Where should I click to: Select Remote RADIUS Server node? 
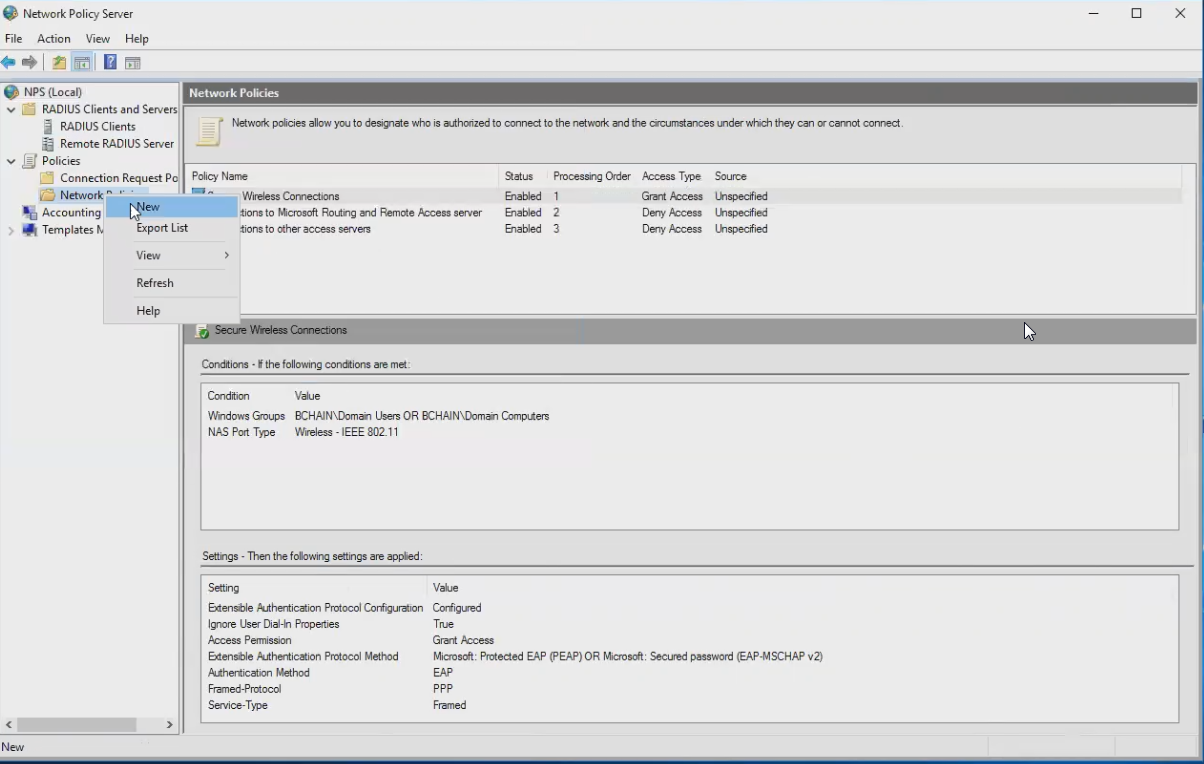(x=116, y=144)
